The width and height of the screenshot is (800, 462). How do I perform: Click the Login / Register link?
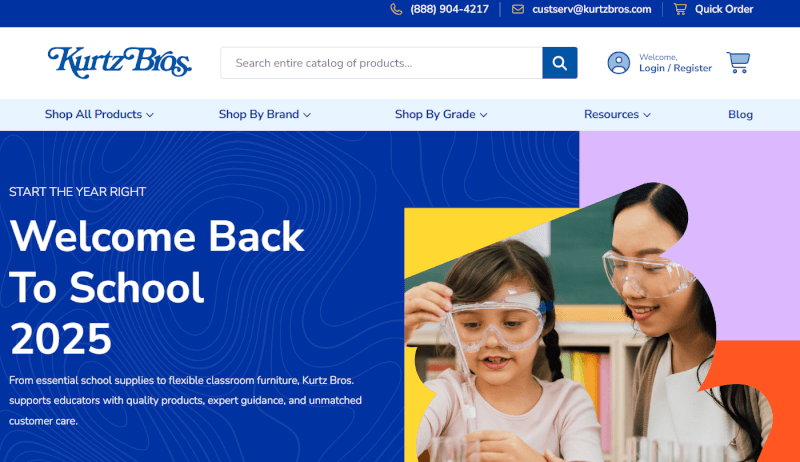(x=675, y=68)
